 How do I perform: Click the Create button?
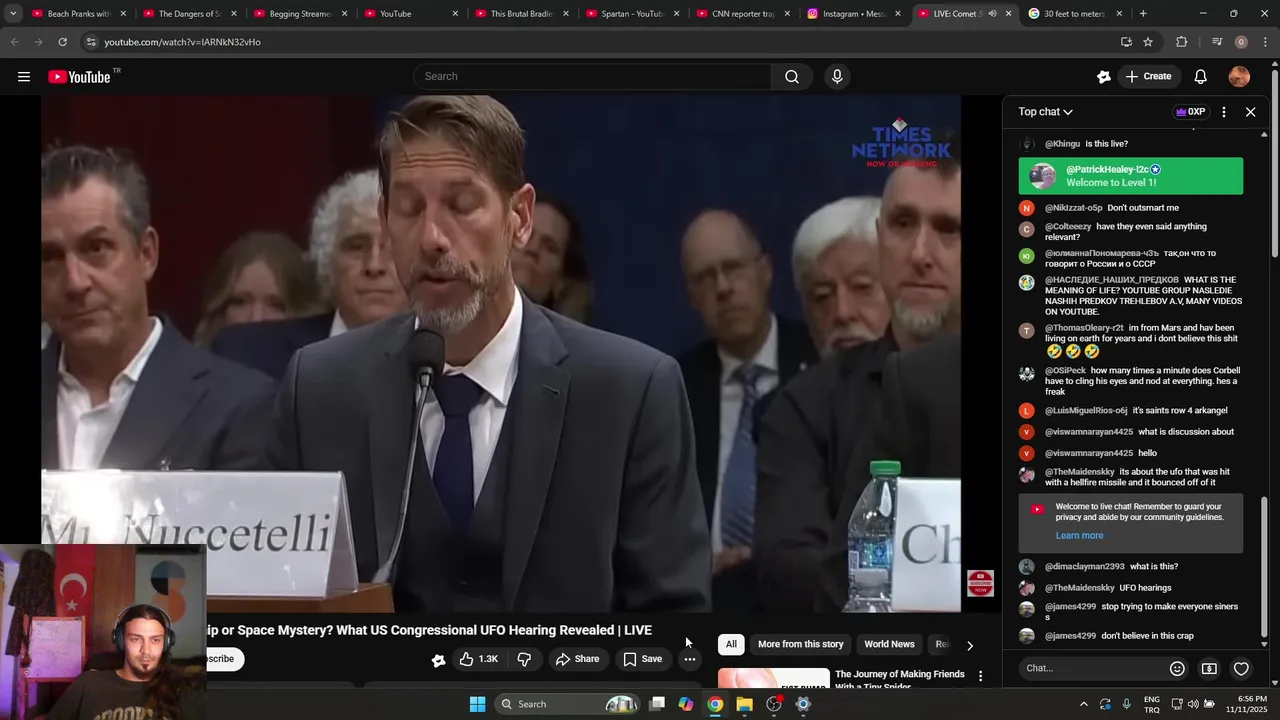(x=1148, y=77)
